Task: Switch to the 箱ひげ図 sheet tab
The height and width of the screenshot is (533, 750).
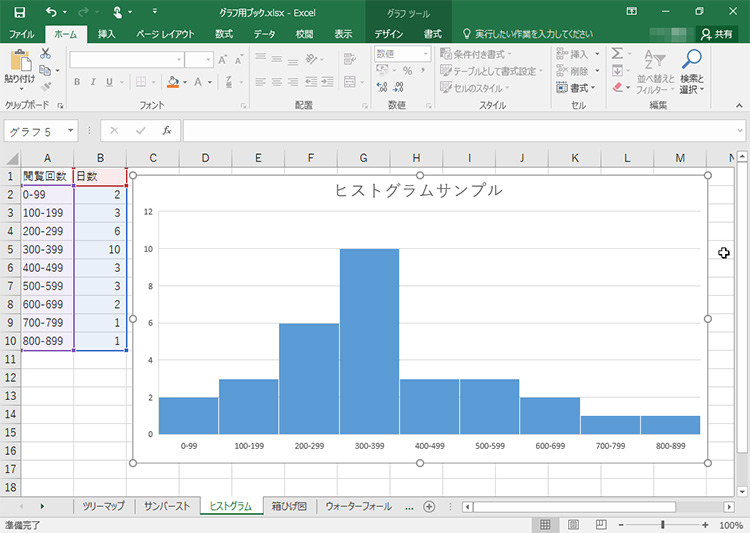Action: (289, 506)
